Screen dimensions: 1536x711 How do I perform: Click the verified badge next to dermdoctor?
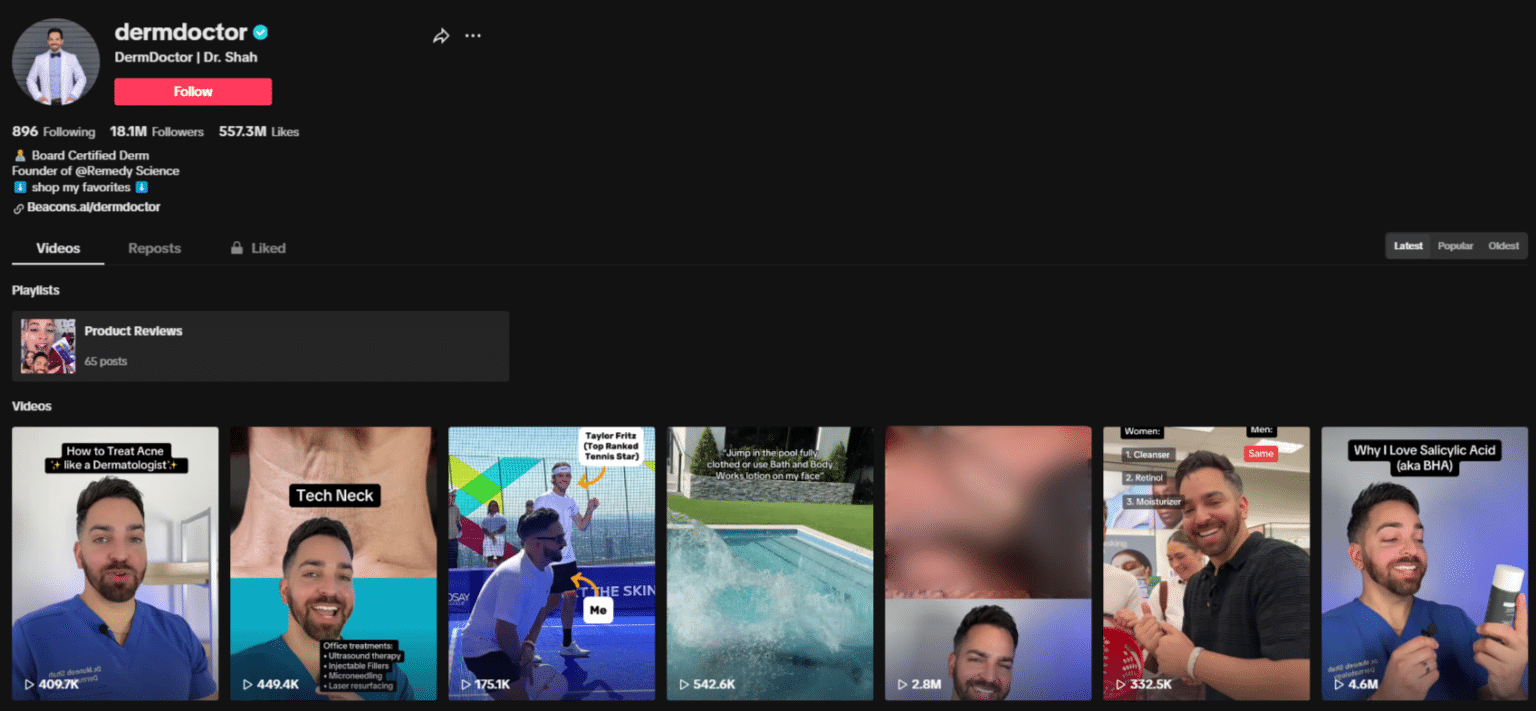pos(260,32)
